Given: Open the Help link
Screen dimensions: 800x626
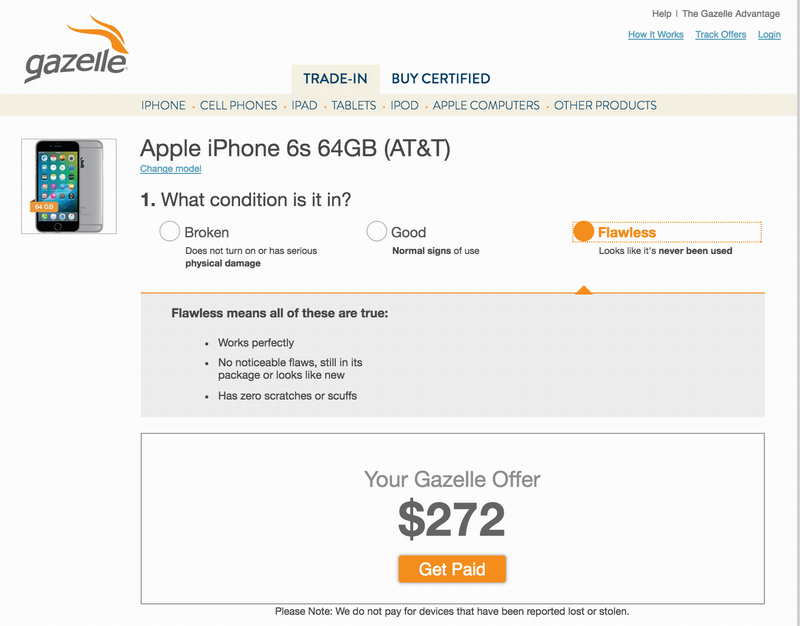Looking at the screenshot, I should tap(662, 13).
